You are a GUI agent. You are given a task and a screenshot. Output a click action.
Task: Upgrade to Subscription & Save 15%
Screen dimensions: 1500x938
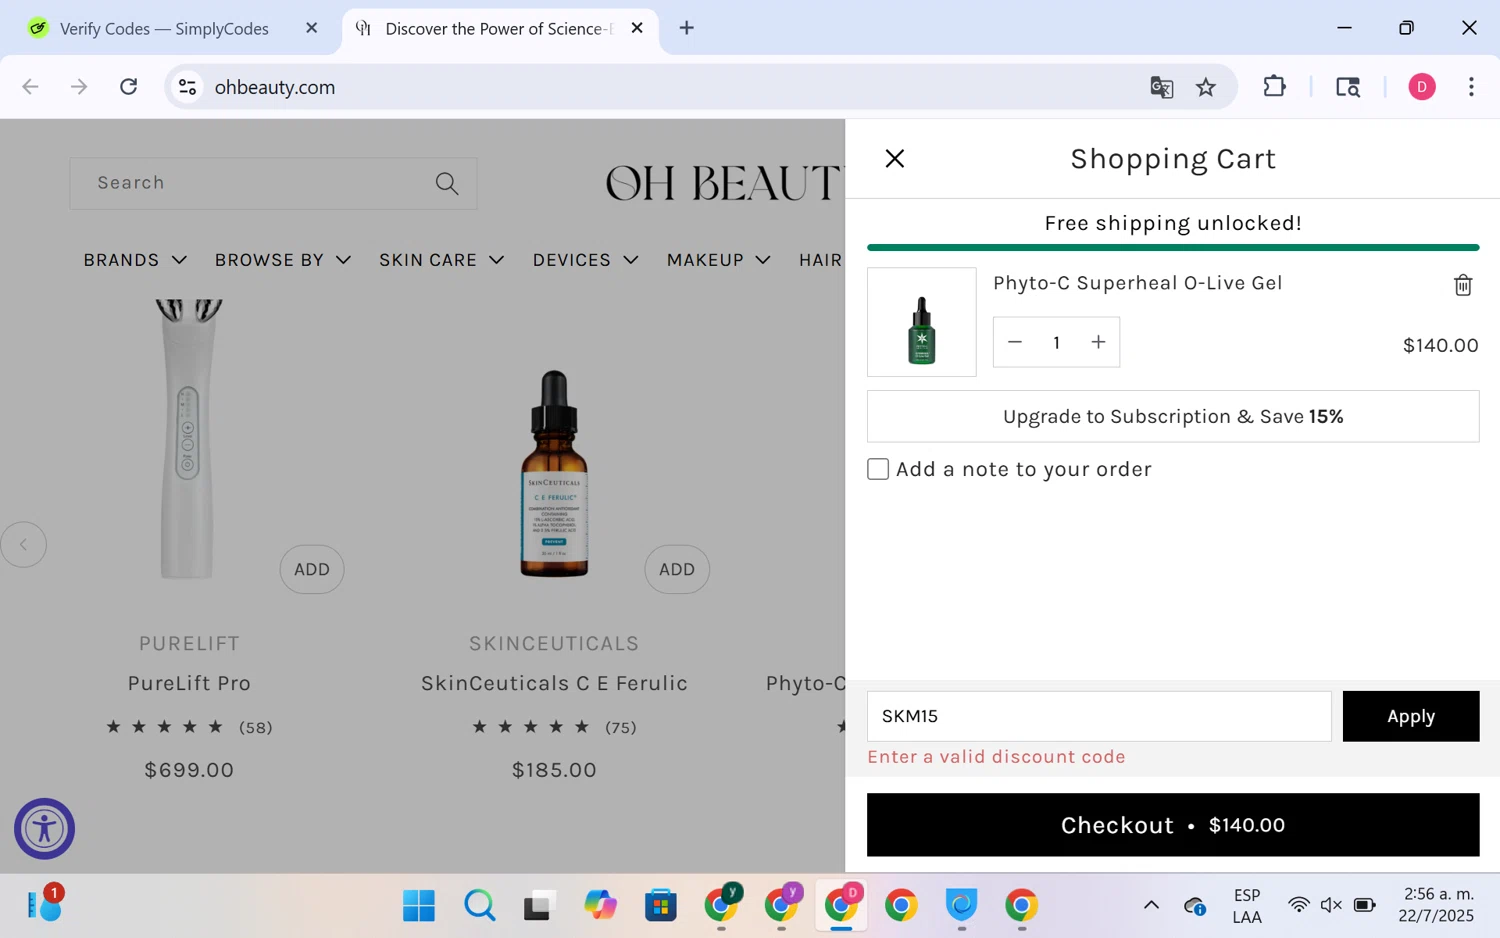[x=1172, y=416]
